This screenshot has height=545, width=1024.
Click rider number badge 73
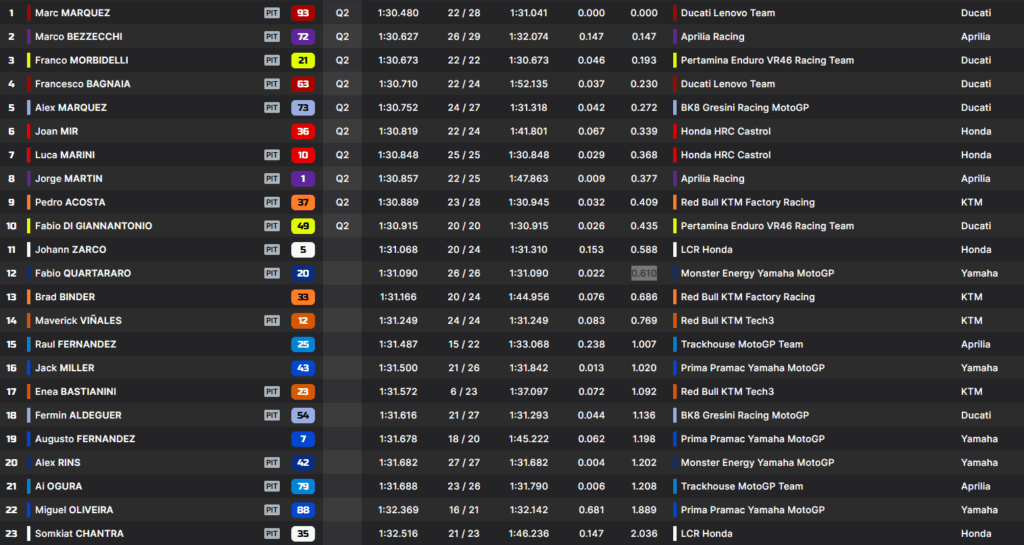coord(303,108)
